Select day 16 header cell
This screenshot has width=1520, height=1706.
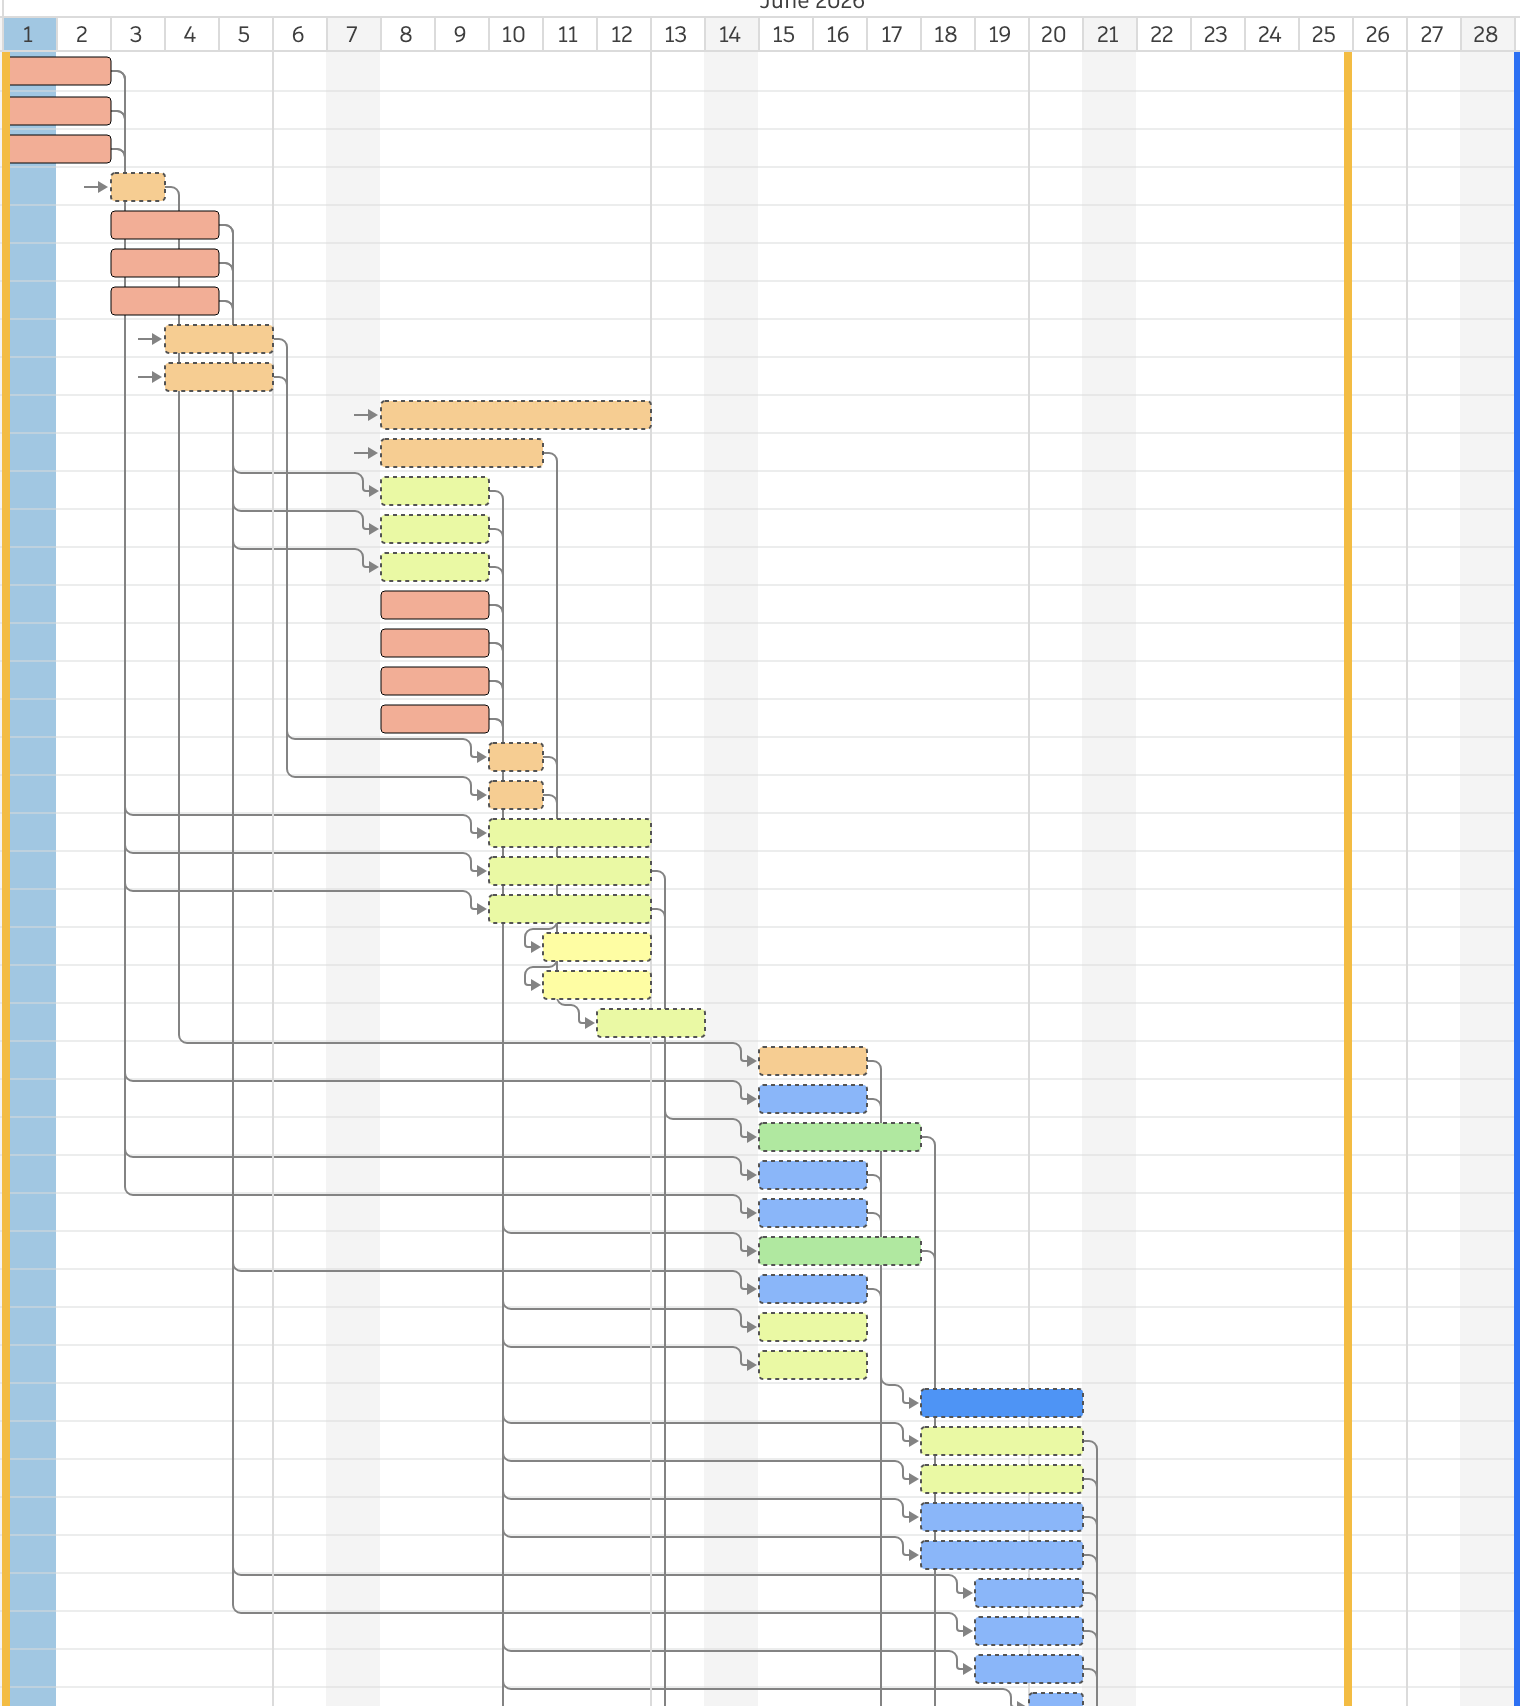click(839, 35)
